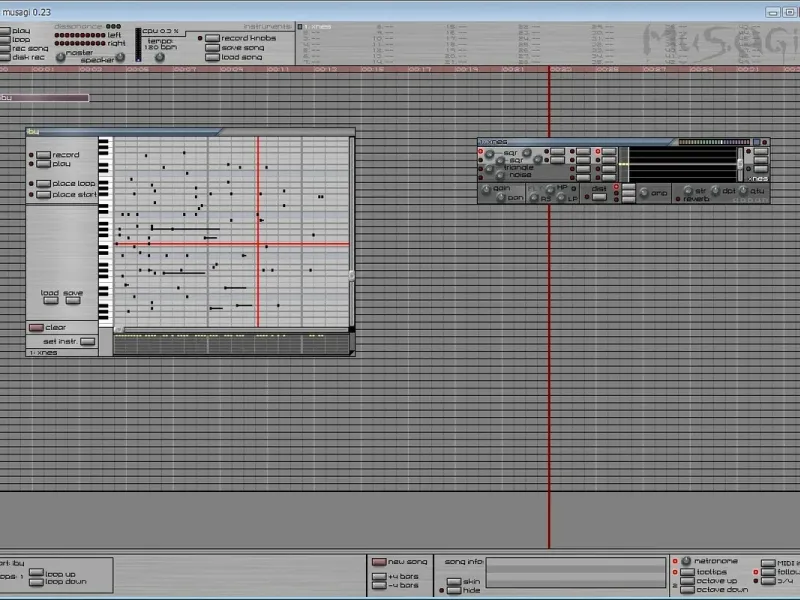Click the dist button in xnes
The image size is (800, 600).
(x=599, y=197)
